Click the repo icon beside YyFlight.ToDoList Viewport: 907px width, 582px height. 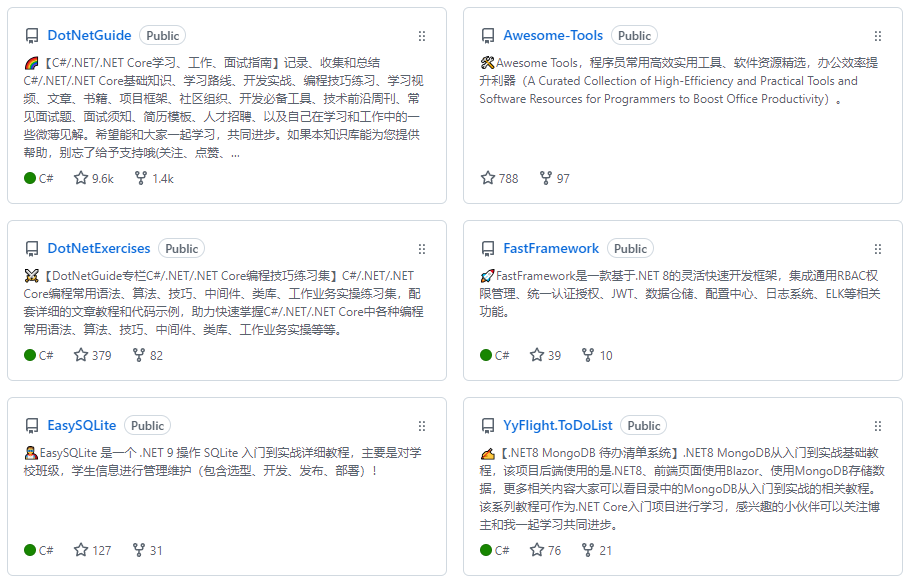pos(488,426)
